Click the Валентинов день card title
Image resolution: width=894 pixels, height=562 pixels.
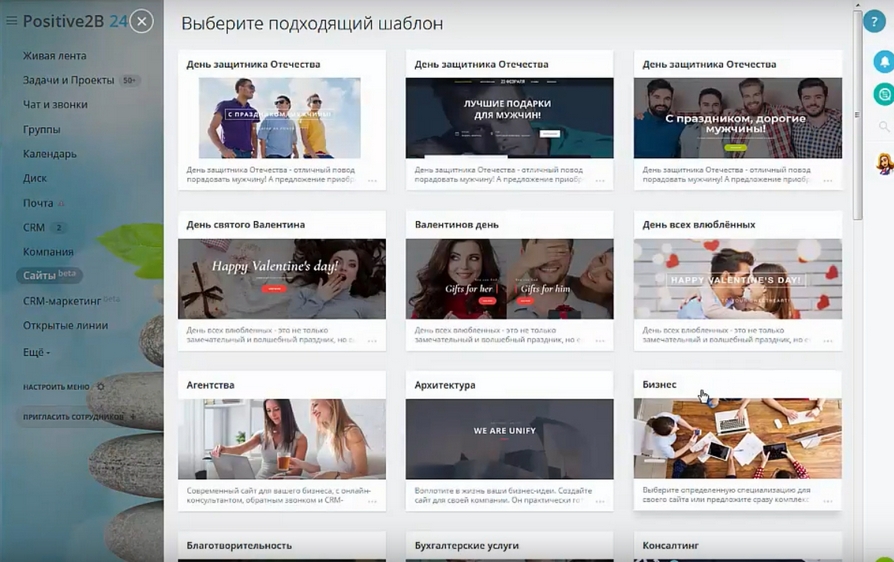[x=457, y=225]
